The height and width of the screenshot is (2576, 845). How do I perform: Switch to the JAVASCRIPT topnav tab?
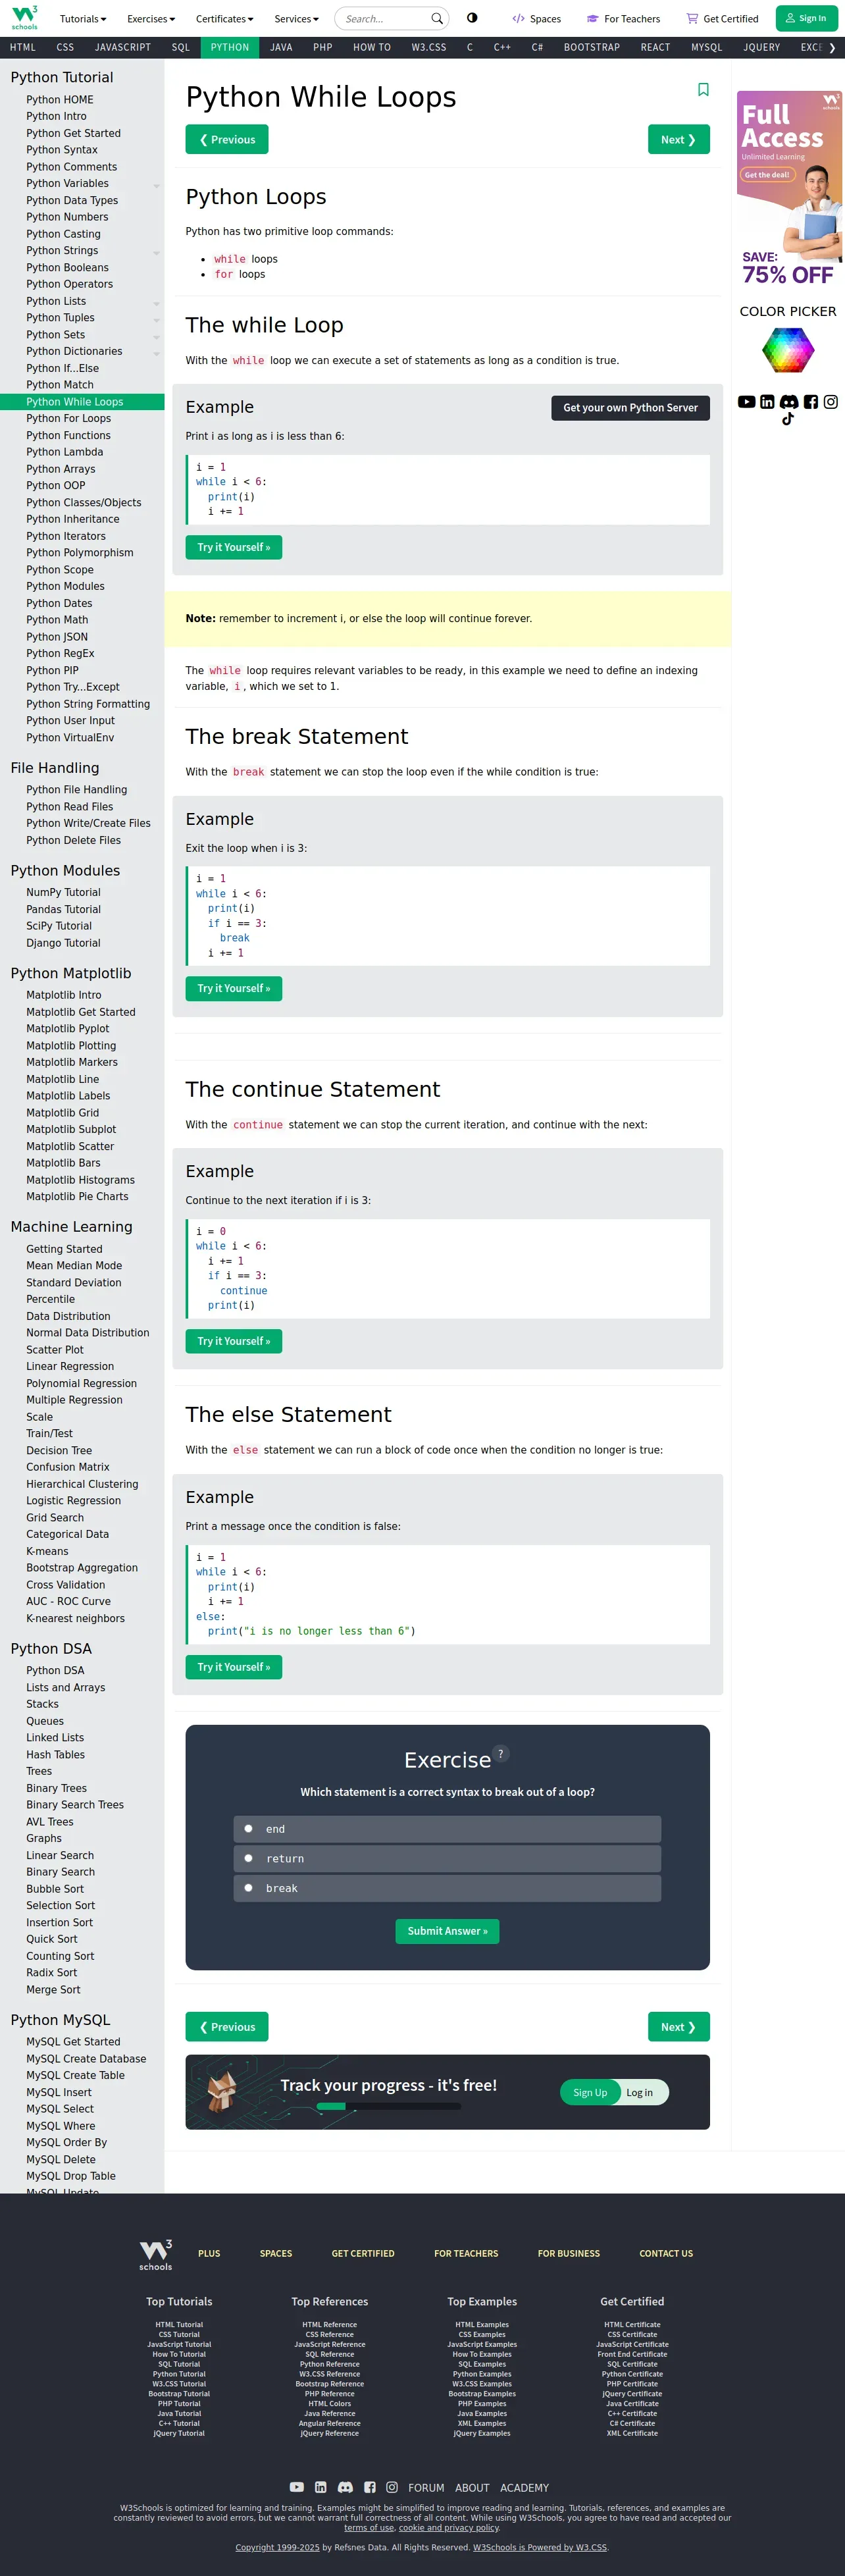coord(123,47)
